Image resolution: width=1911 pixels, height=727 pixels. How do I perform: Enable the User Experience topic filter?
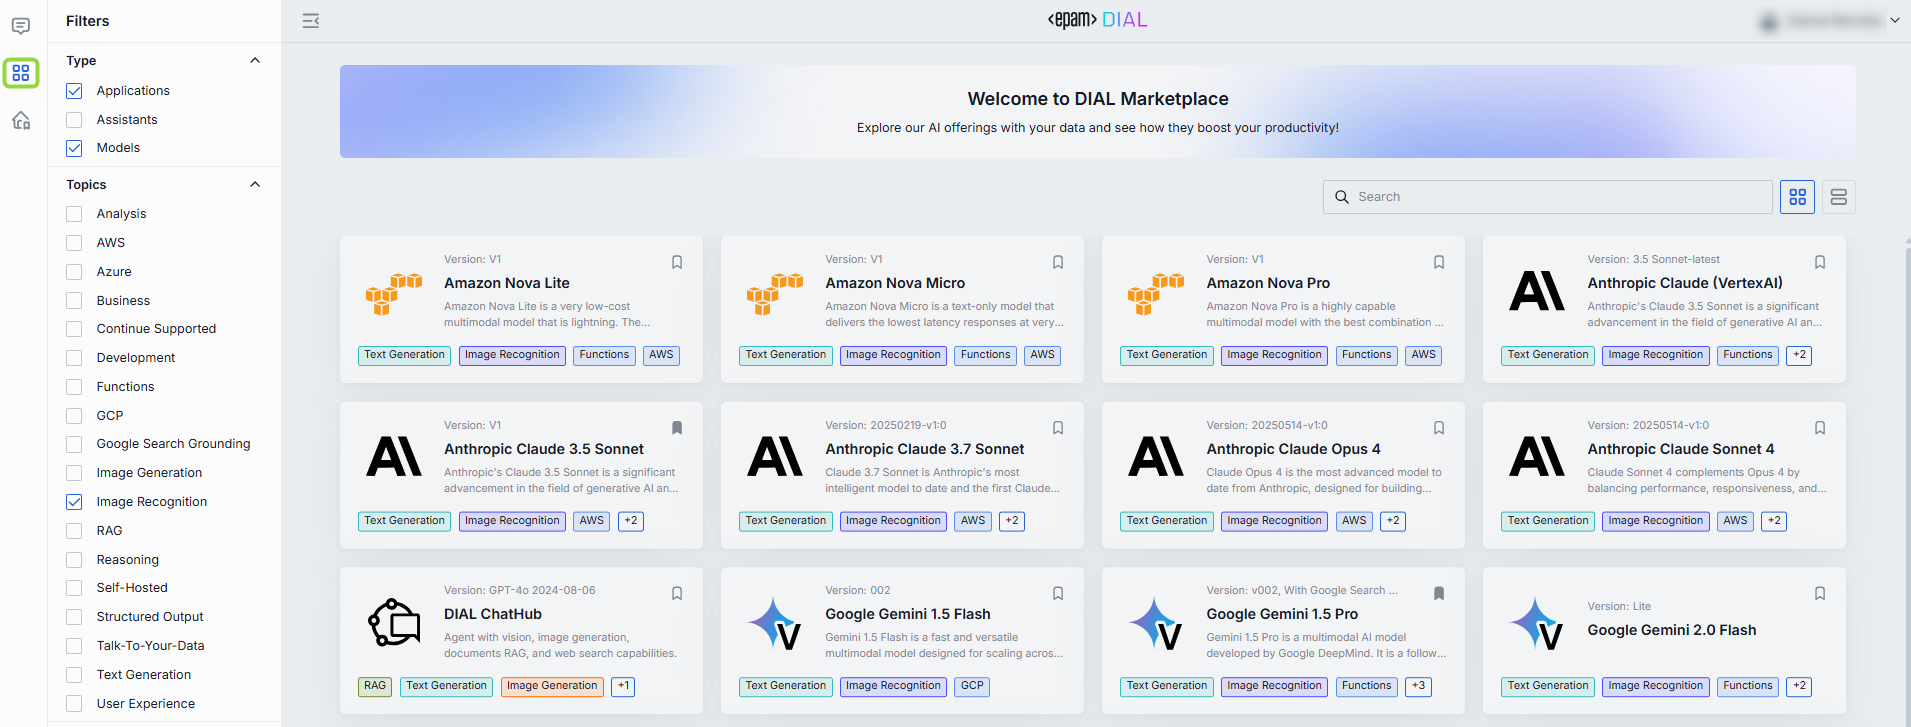pos(74,704)
